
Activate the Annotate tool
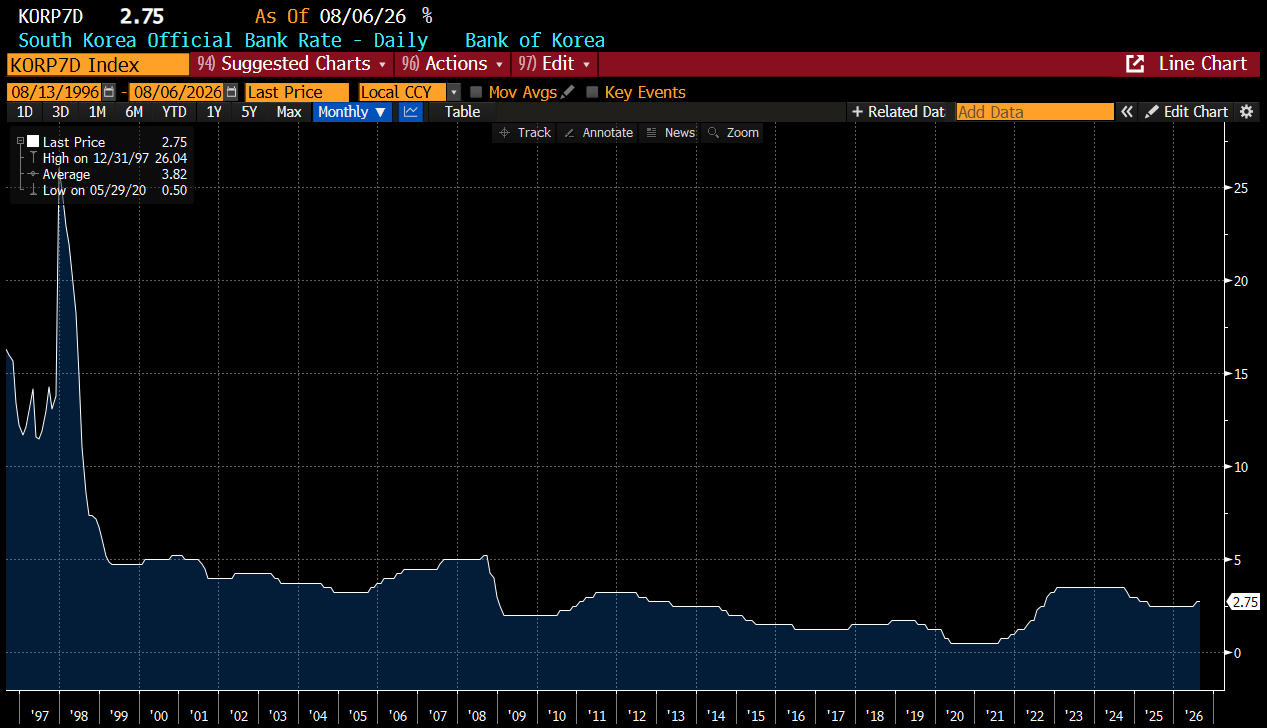(x=598, y=133)
